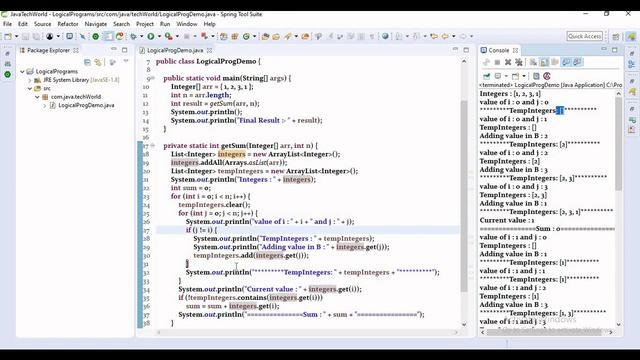Click the Console horizontal scrollbar
The image size is (640, 360).
tap(544, 332)
